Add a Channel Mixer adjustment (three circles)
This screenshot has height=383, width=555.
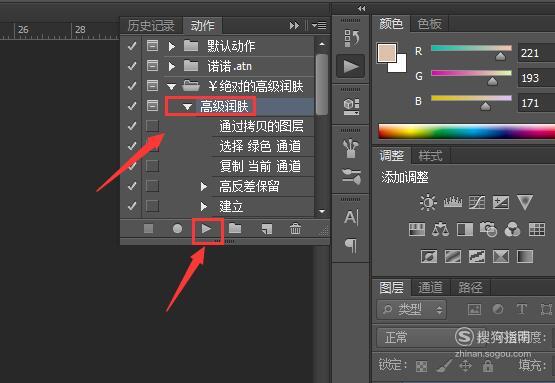(x=512, y=229)
